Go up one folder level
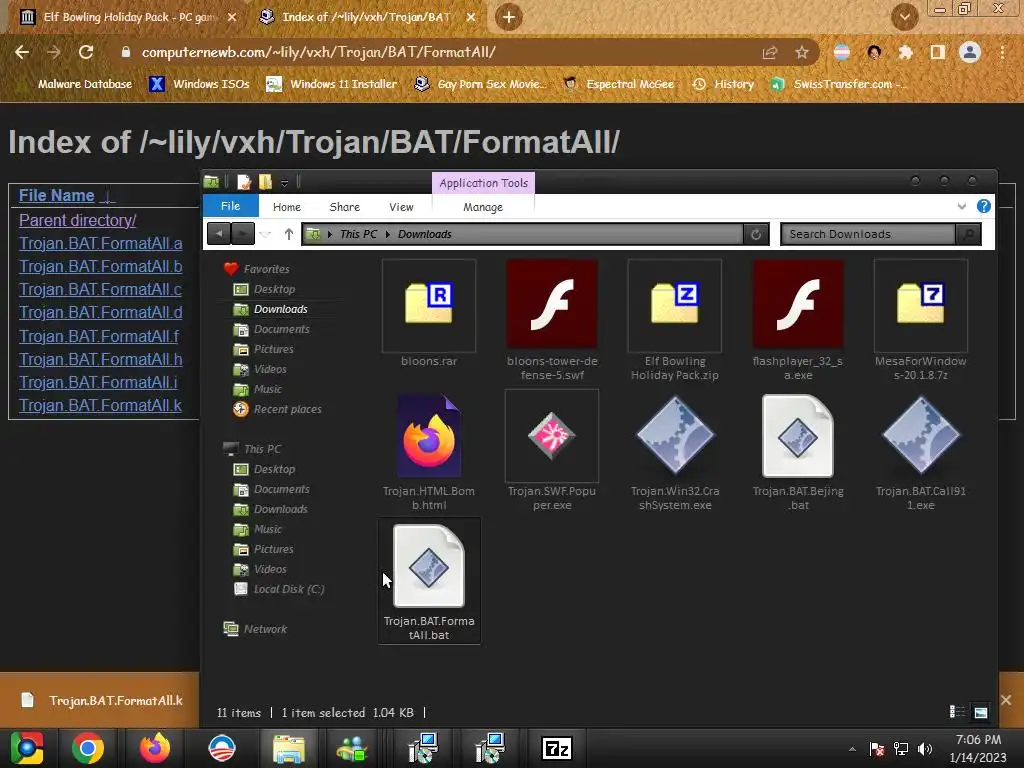This screenshot has width=1024, height=768. 289,233
